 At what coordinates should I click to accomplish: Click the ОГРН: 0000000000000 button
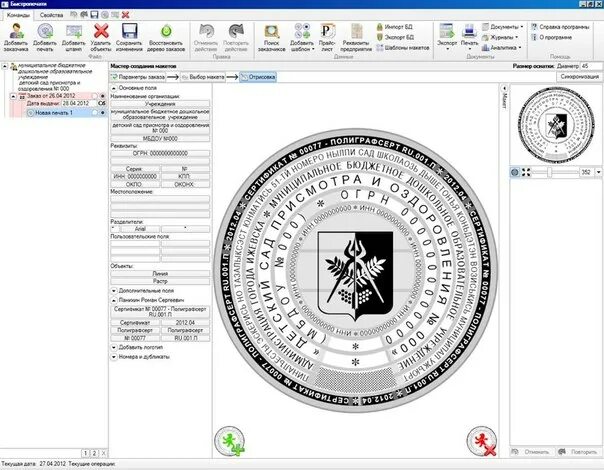[160, 153]
